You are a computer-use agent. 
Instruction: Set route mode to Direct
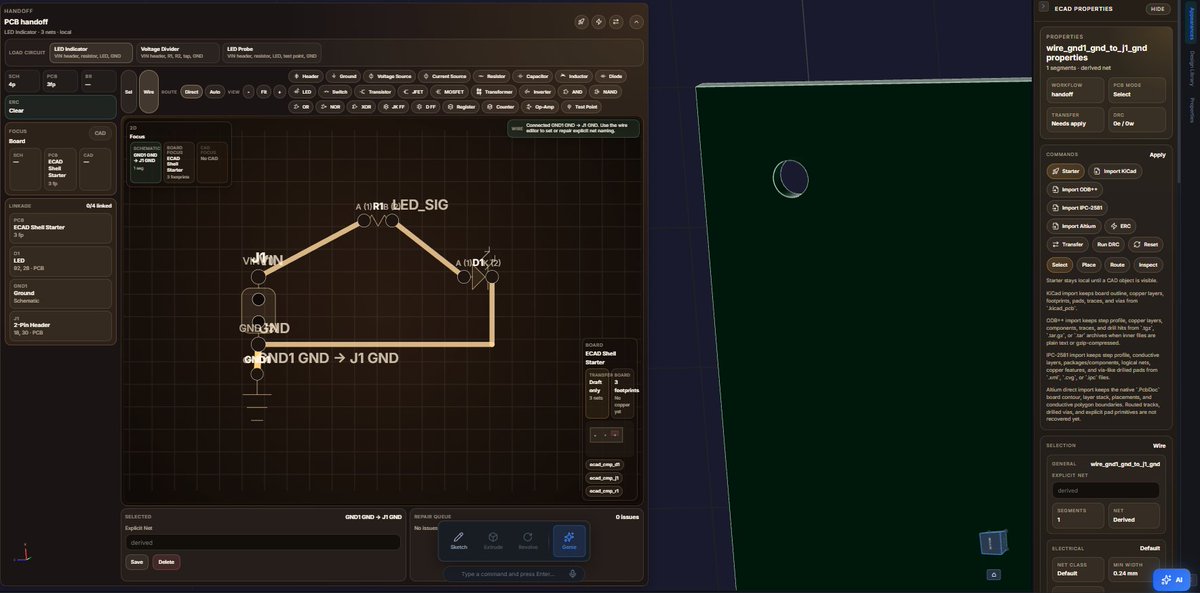(x=191, y=91)
